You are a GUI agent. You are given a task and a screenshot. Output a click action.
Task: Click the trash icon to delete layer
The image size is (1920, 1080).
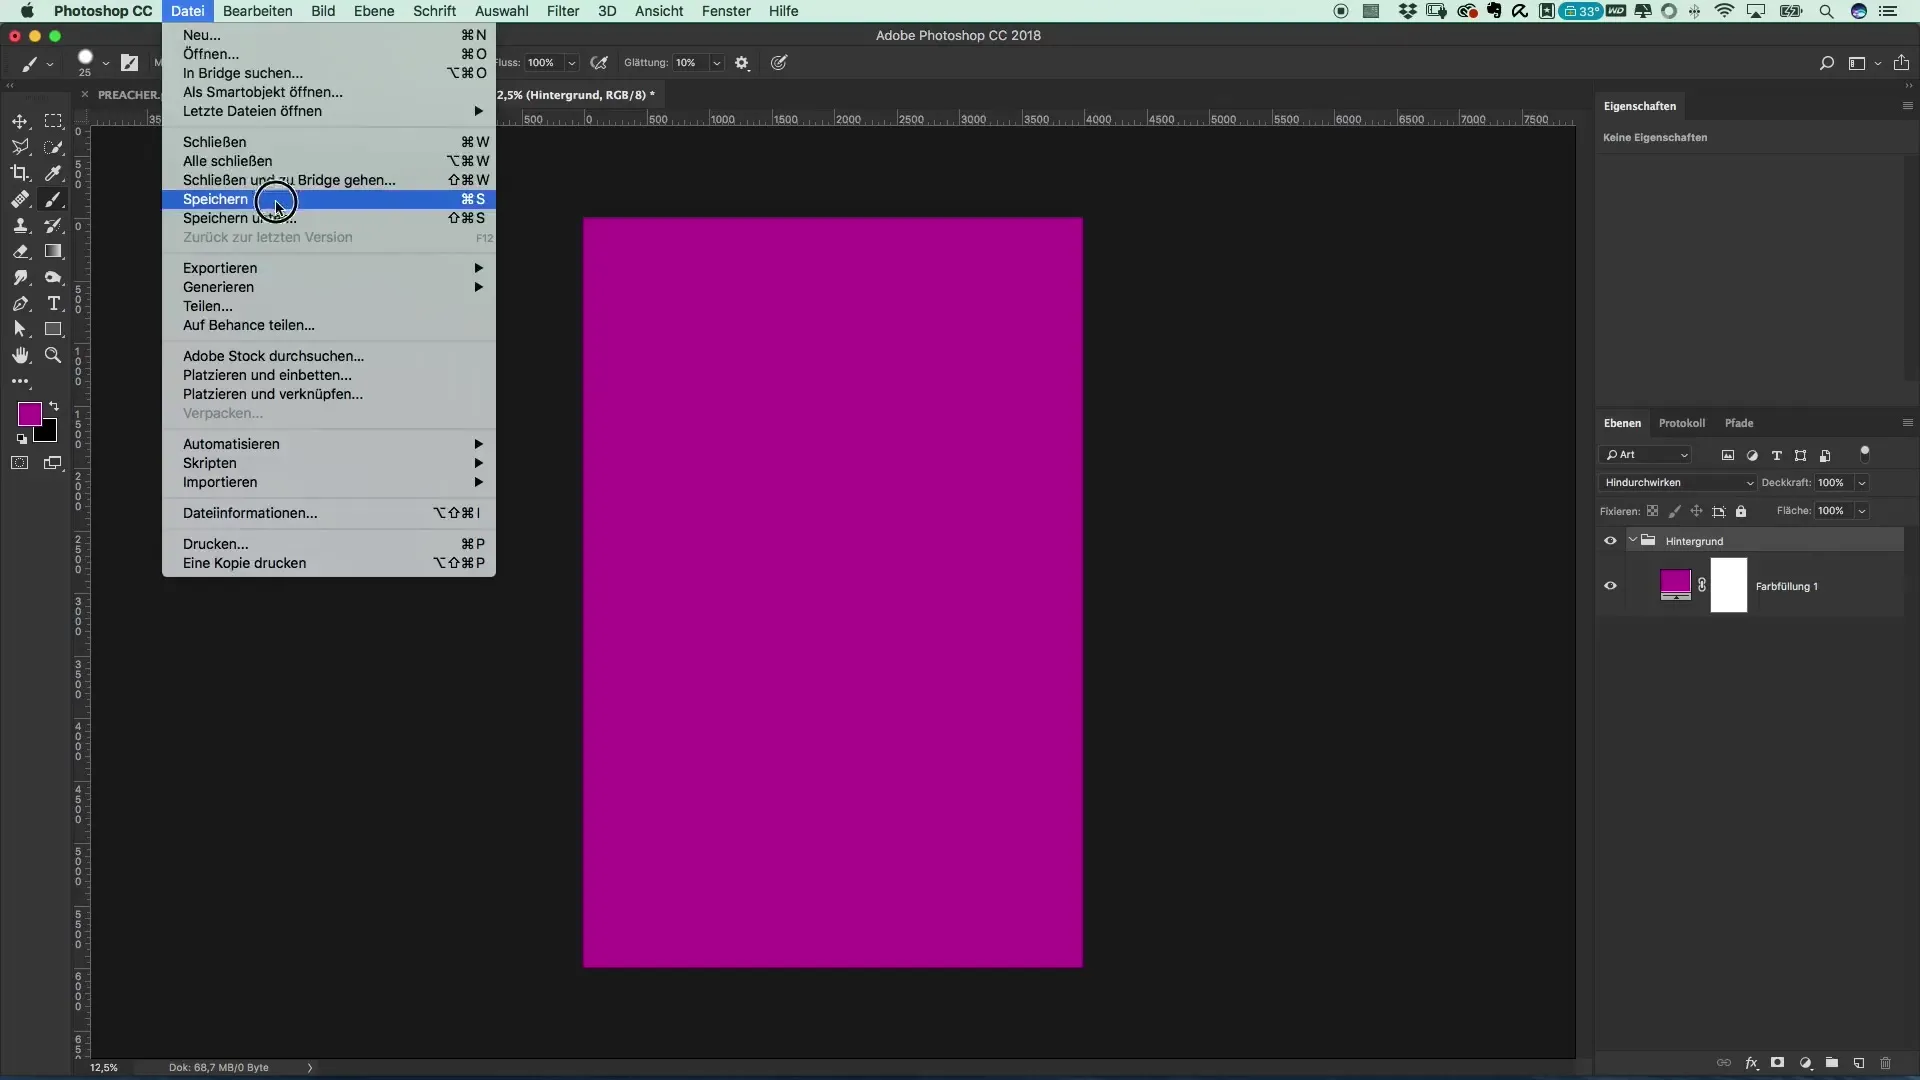pyautogui.click(x=1886, y=1063)
